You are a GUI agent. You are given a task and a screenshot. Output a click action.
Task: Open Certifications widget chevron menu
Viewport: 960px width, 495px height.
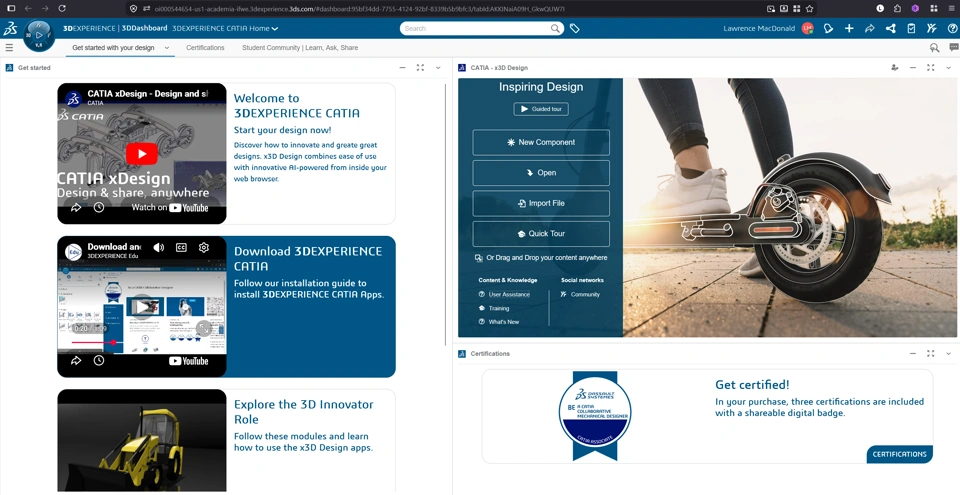point(949,353)
